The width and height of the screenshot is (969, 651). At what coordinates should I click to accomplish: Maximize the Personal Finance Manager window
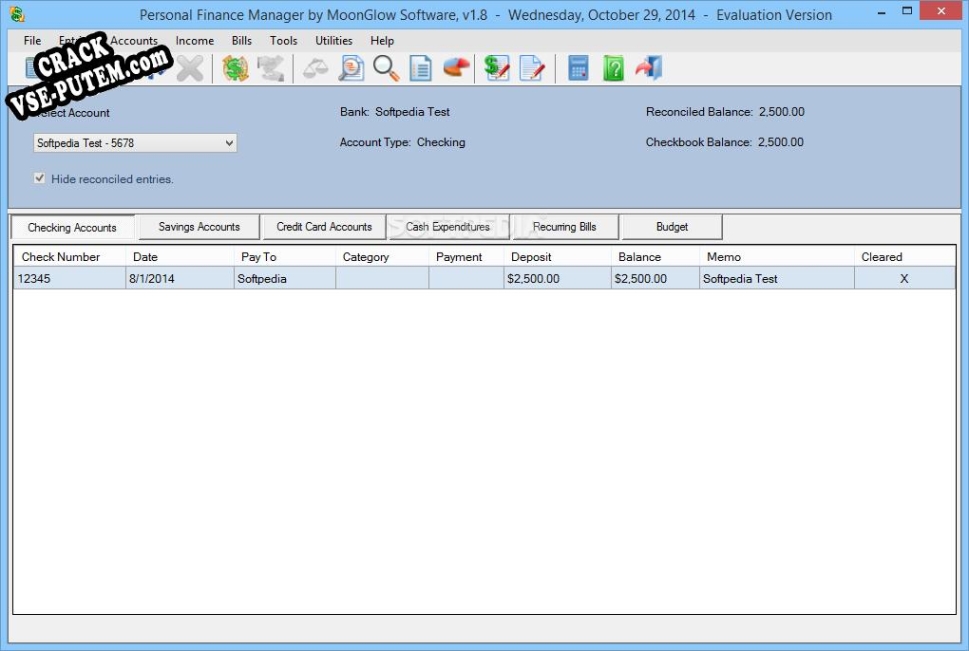(x=907, y=11)
